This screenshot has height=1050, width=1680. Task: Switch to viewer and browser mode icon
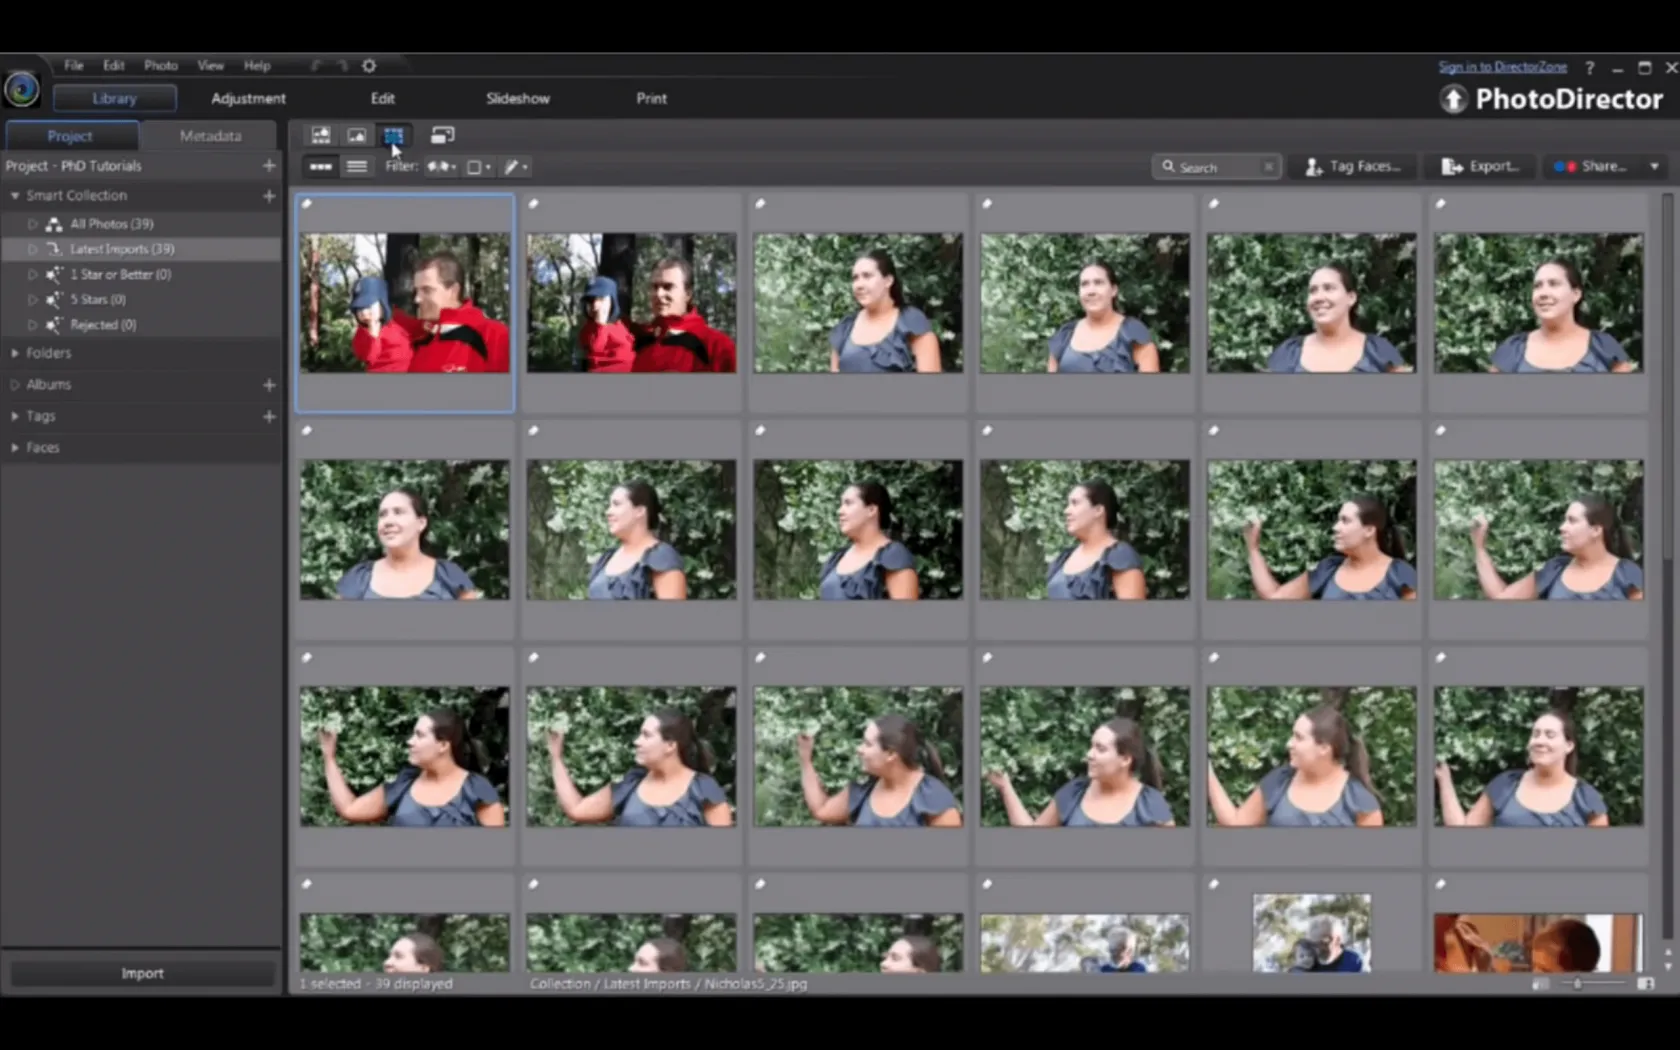pyautogui.click(x=320, y=135)
